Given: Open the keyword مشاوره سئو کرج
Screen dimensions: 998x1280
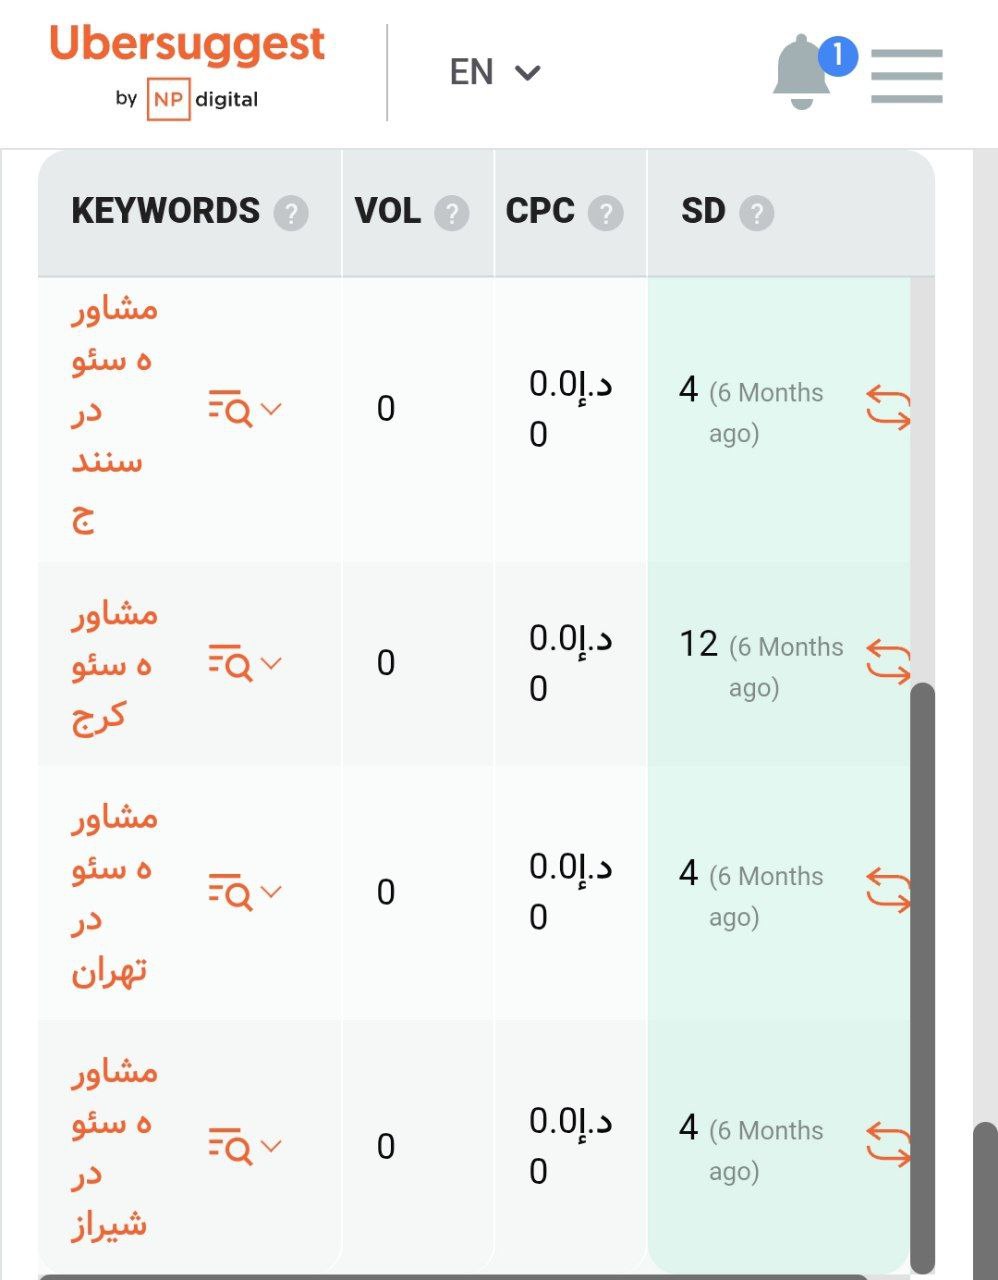Looking at the screenshot, I should (x=113, y=664).
